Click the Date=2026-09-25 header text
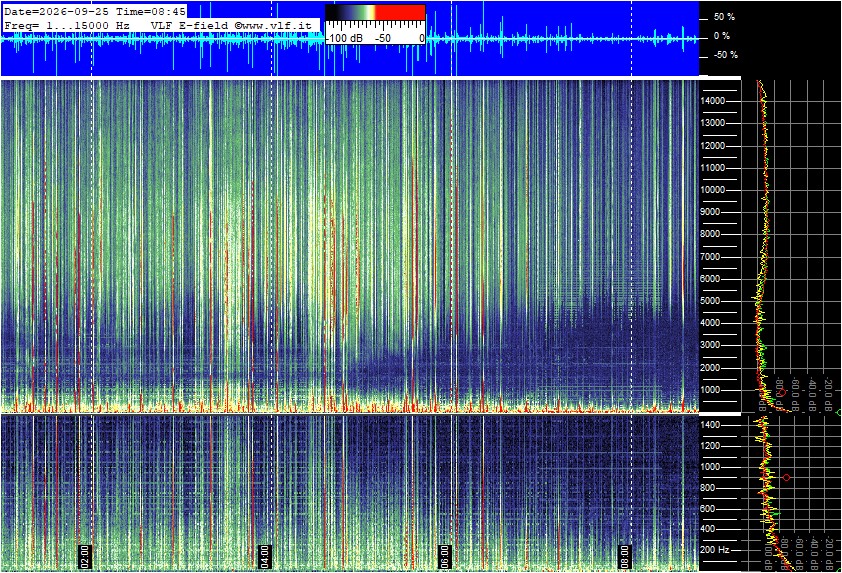 point(56,12)
